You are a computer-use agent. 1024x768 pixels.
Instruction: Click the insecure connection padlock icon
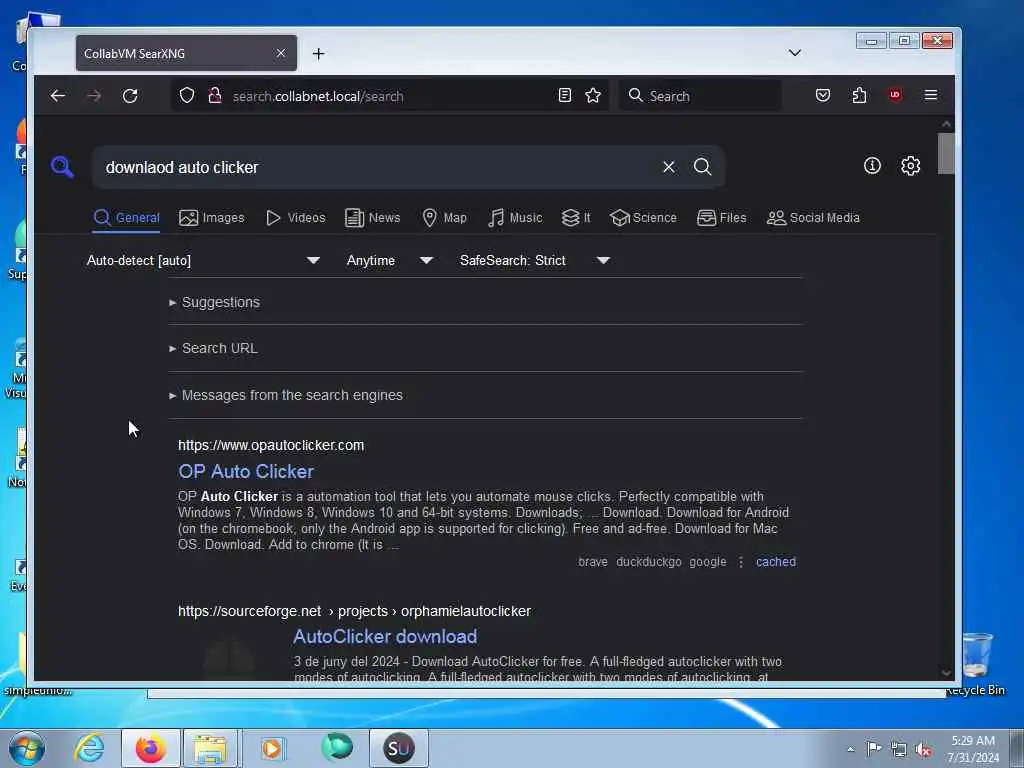tap(214, 96)
